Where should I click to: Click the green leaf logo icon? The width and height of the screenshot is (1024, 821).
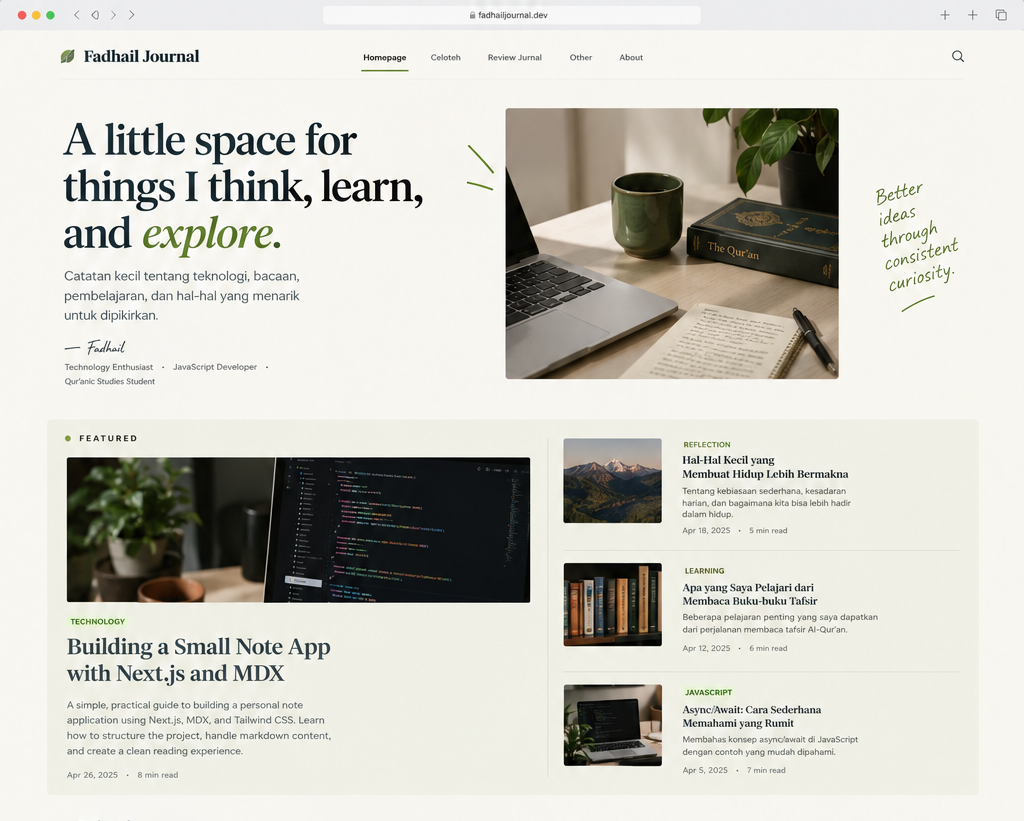[67, 57]
